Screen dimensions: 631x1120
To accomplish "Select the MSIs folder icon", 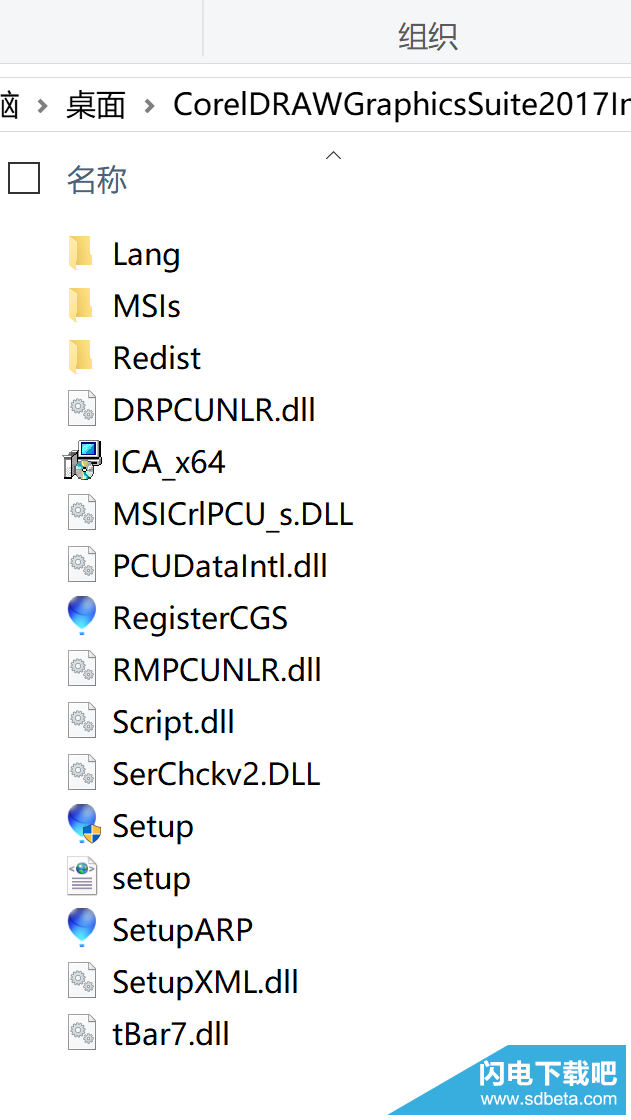I will pos(81,306).
